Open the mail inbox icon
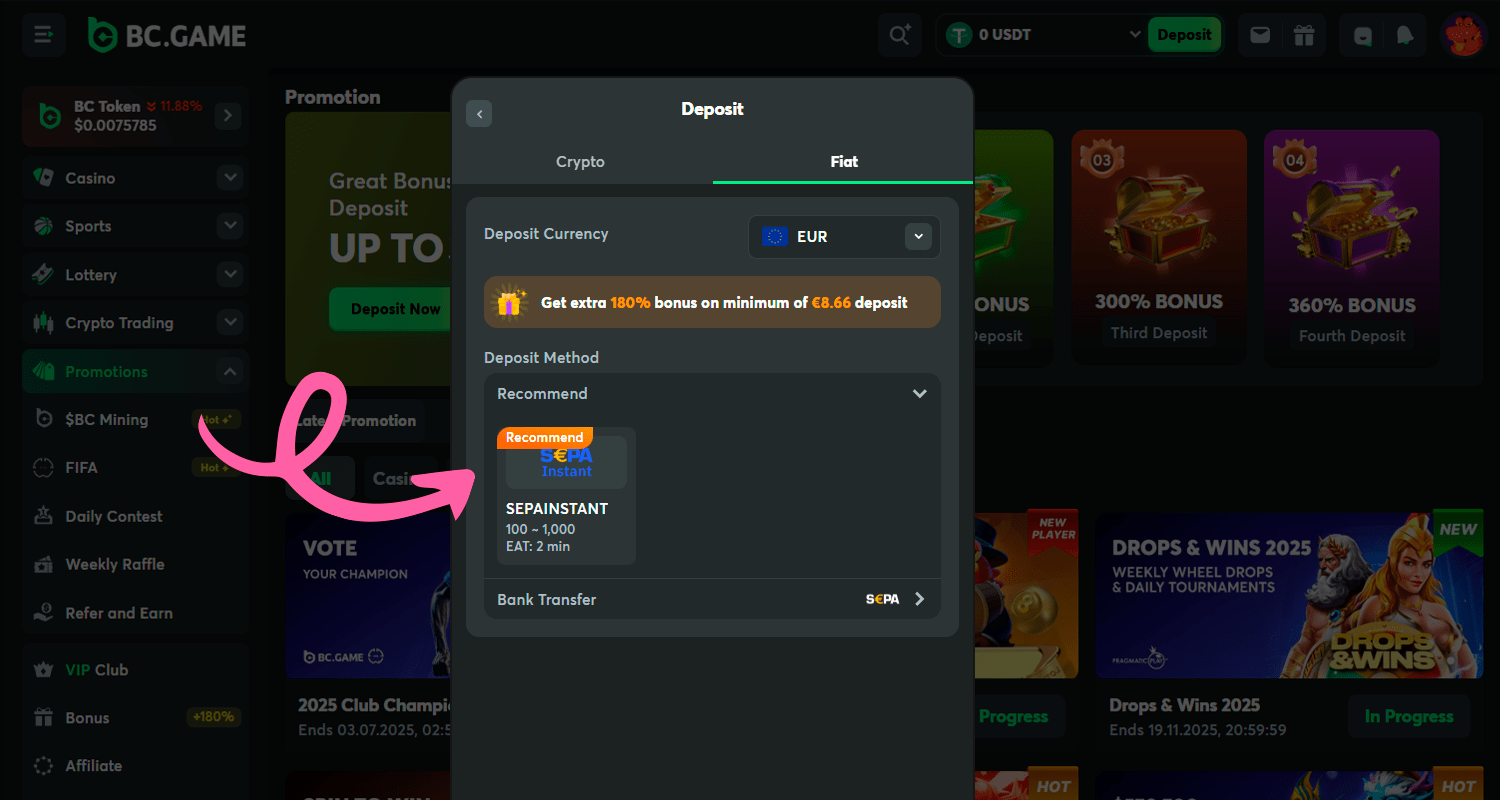This screenshot has height=800, width=1500. pyautogui.click(x=1260, y=35)
